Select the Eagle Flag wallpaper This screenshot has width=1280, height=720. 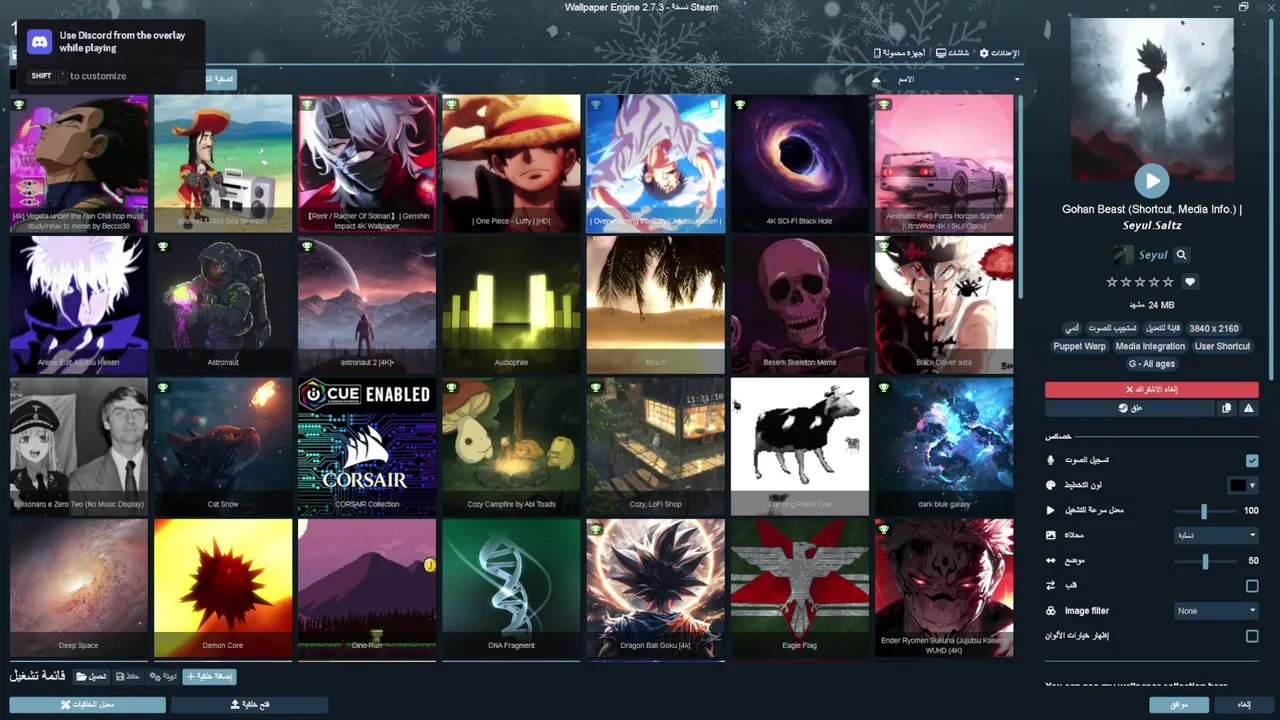(x=799, y=588)
